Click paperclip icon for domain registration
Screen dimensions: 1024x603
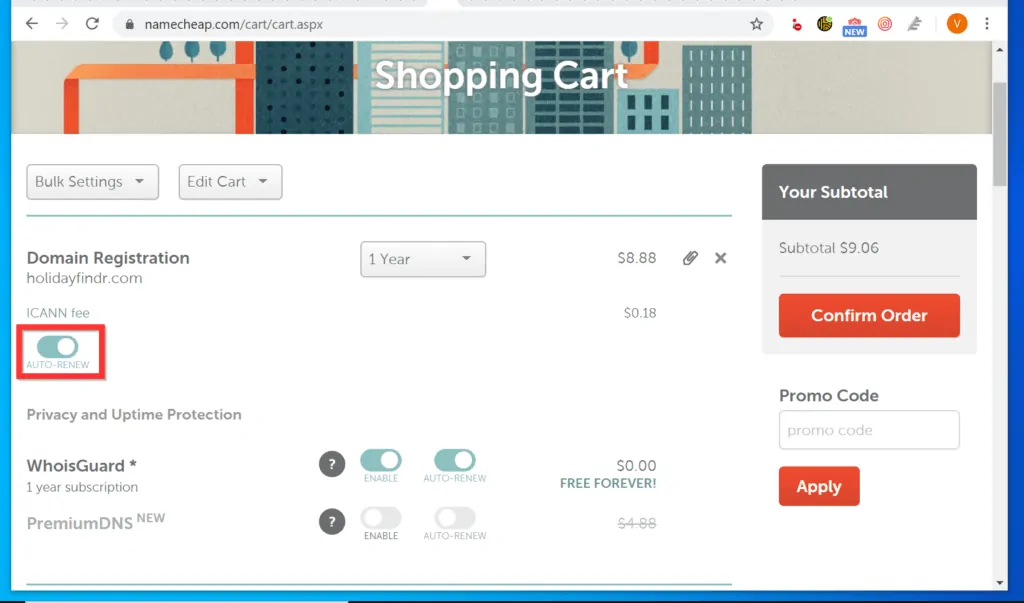(x=690, y=258)
